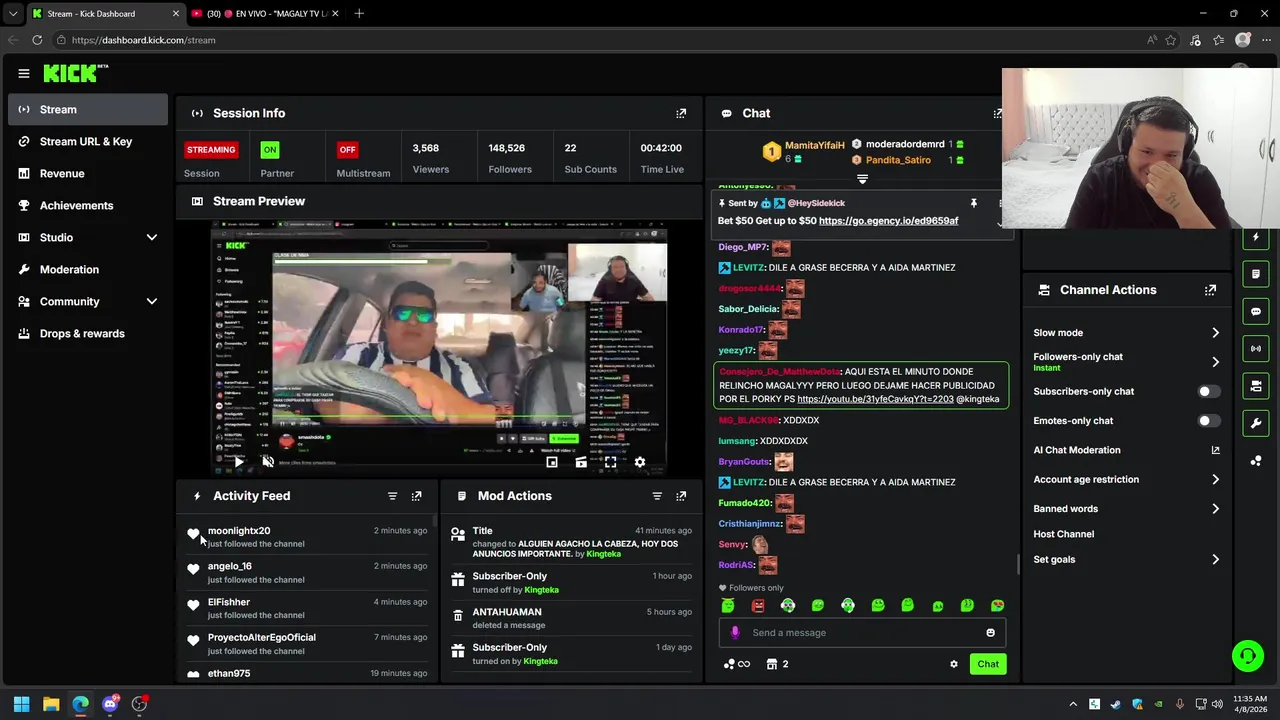The width and height of the screenshot is (1280, 720).
Task: Click ANTAHUAMAN in Mod Actions
Action: coord(507,612)
